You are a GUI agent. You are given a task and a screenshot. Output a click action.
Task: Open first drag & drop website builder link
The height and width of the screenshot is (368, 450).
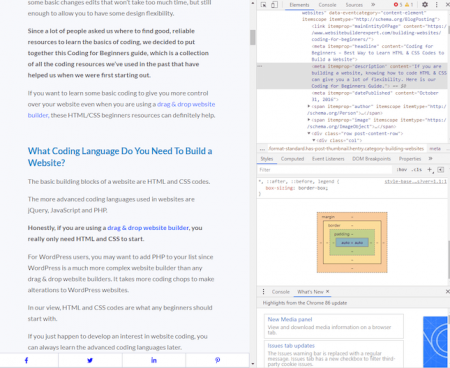(186, 104)
